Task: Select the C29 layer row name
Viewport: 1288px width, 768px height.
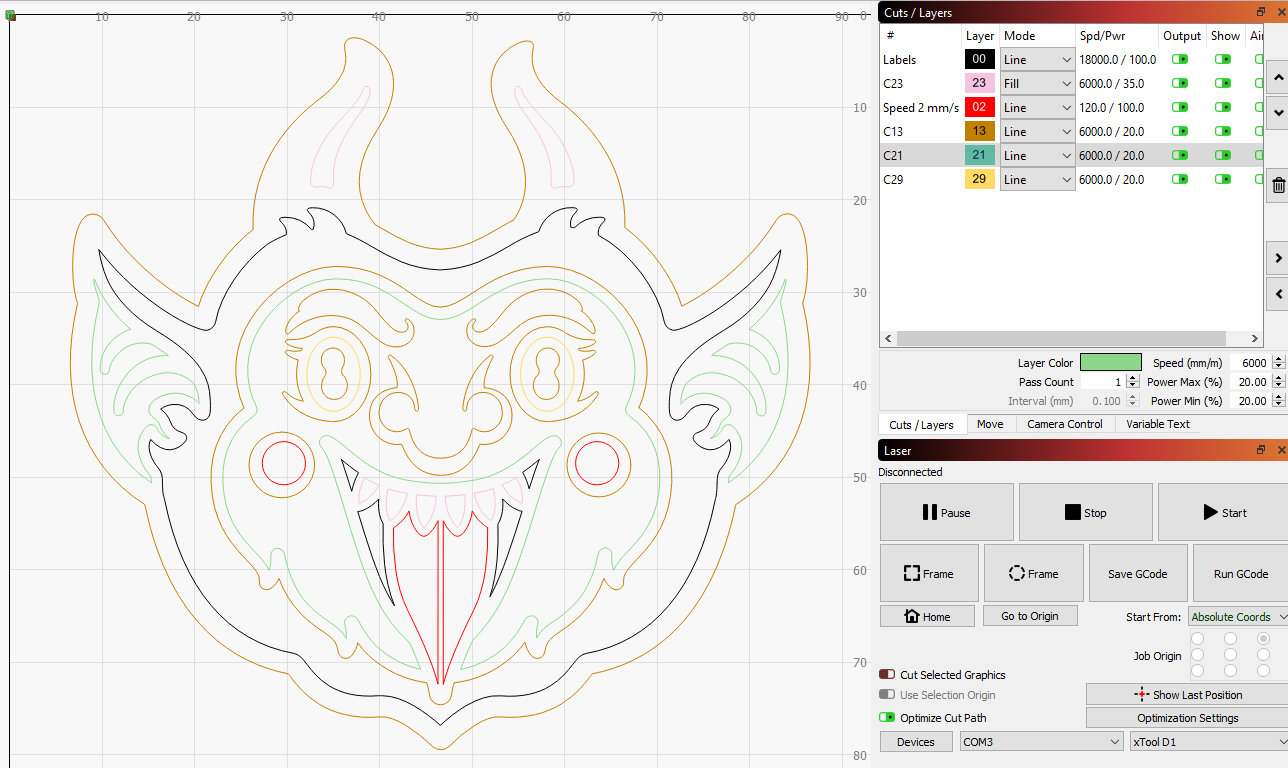Action: pyautogui.click(x=893, y=179)
